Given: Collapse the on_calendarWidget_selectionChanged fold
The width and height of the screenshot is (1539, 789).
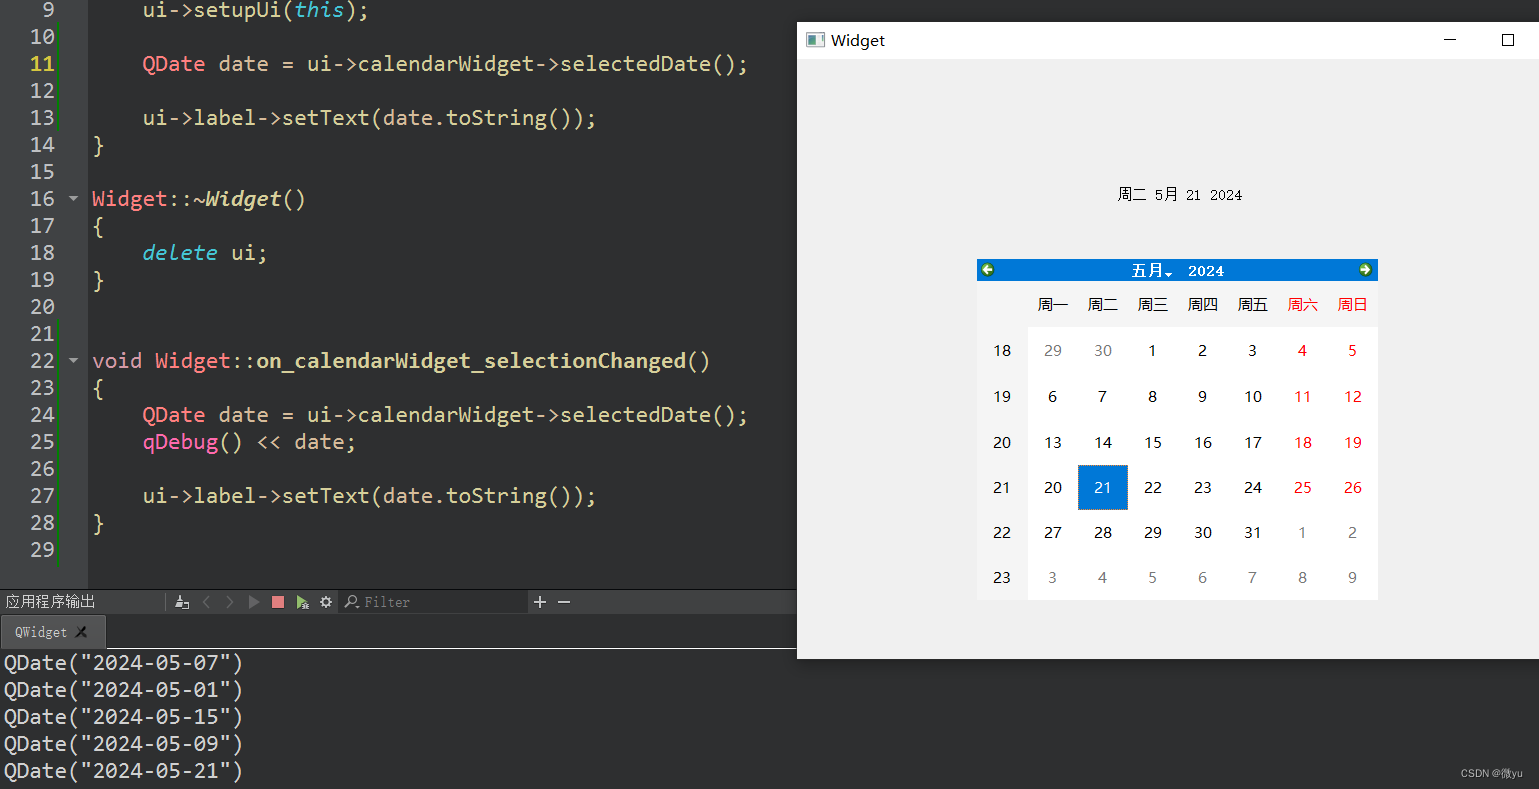Looking at the screenshot, I should [73, 361].
